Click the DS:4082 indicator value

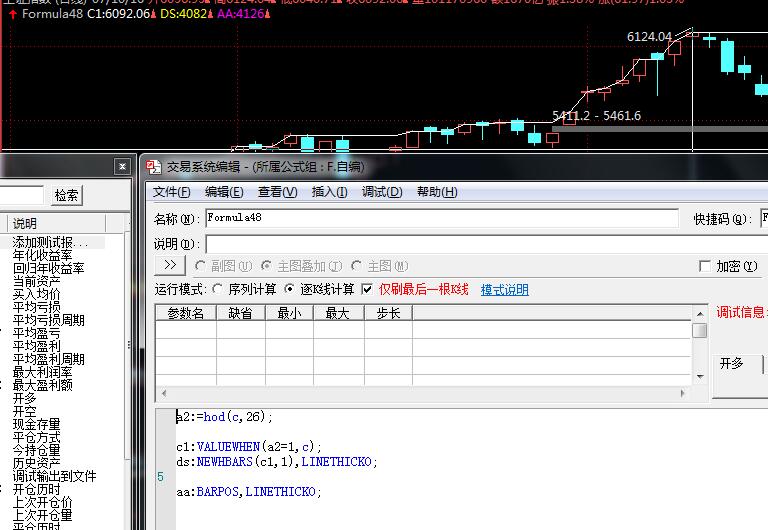point(184,14)
